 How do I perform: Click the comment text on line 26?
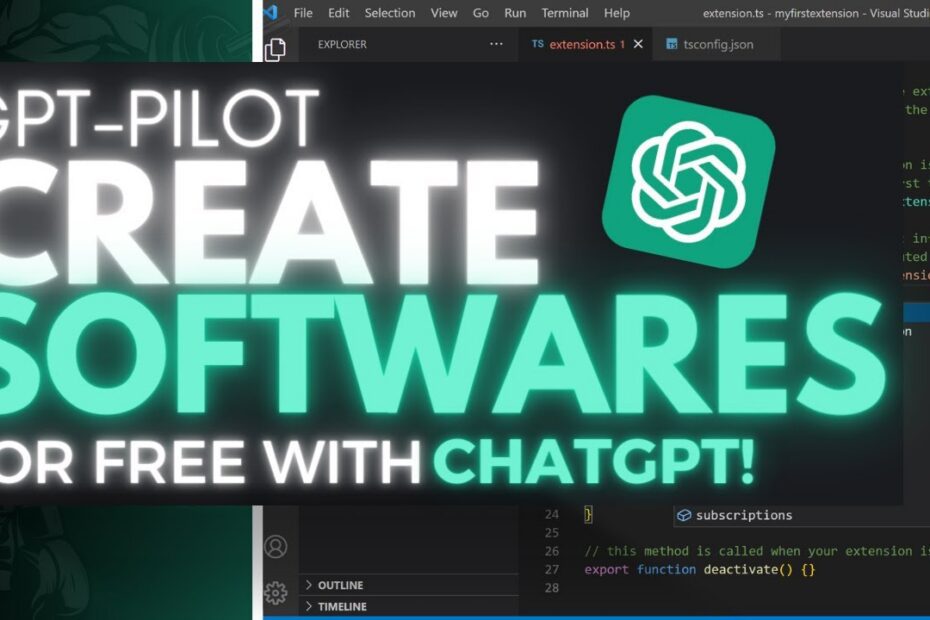click(x=757, y=551)
